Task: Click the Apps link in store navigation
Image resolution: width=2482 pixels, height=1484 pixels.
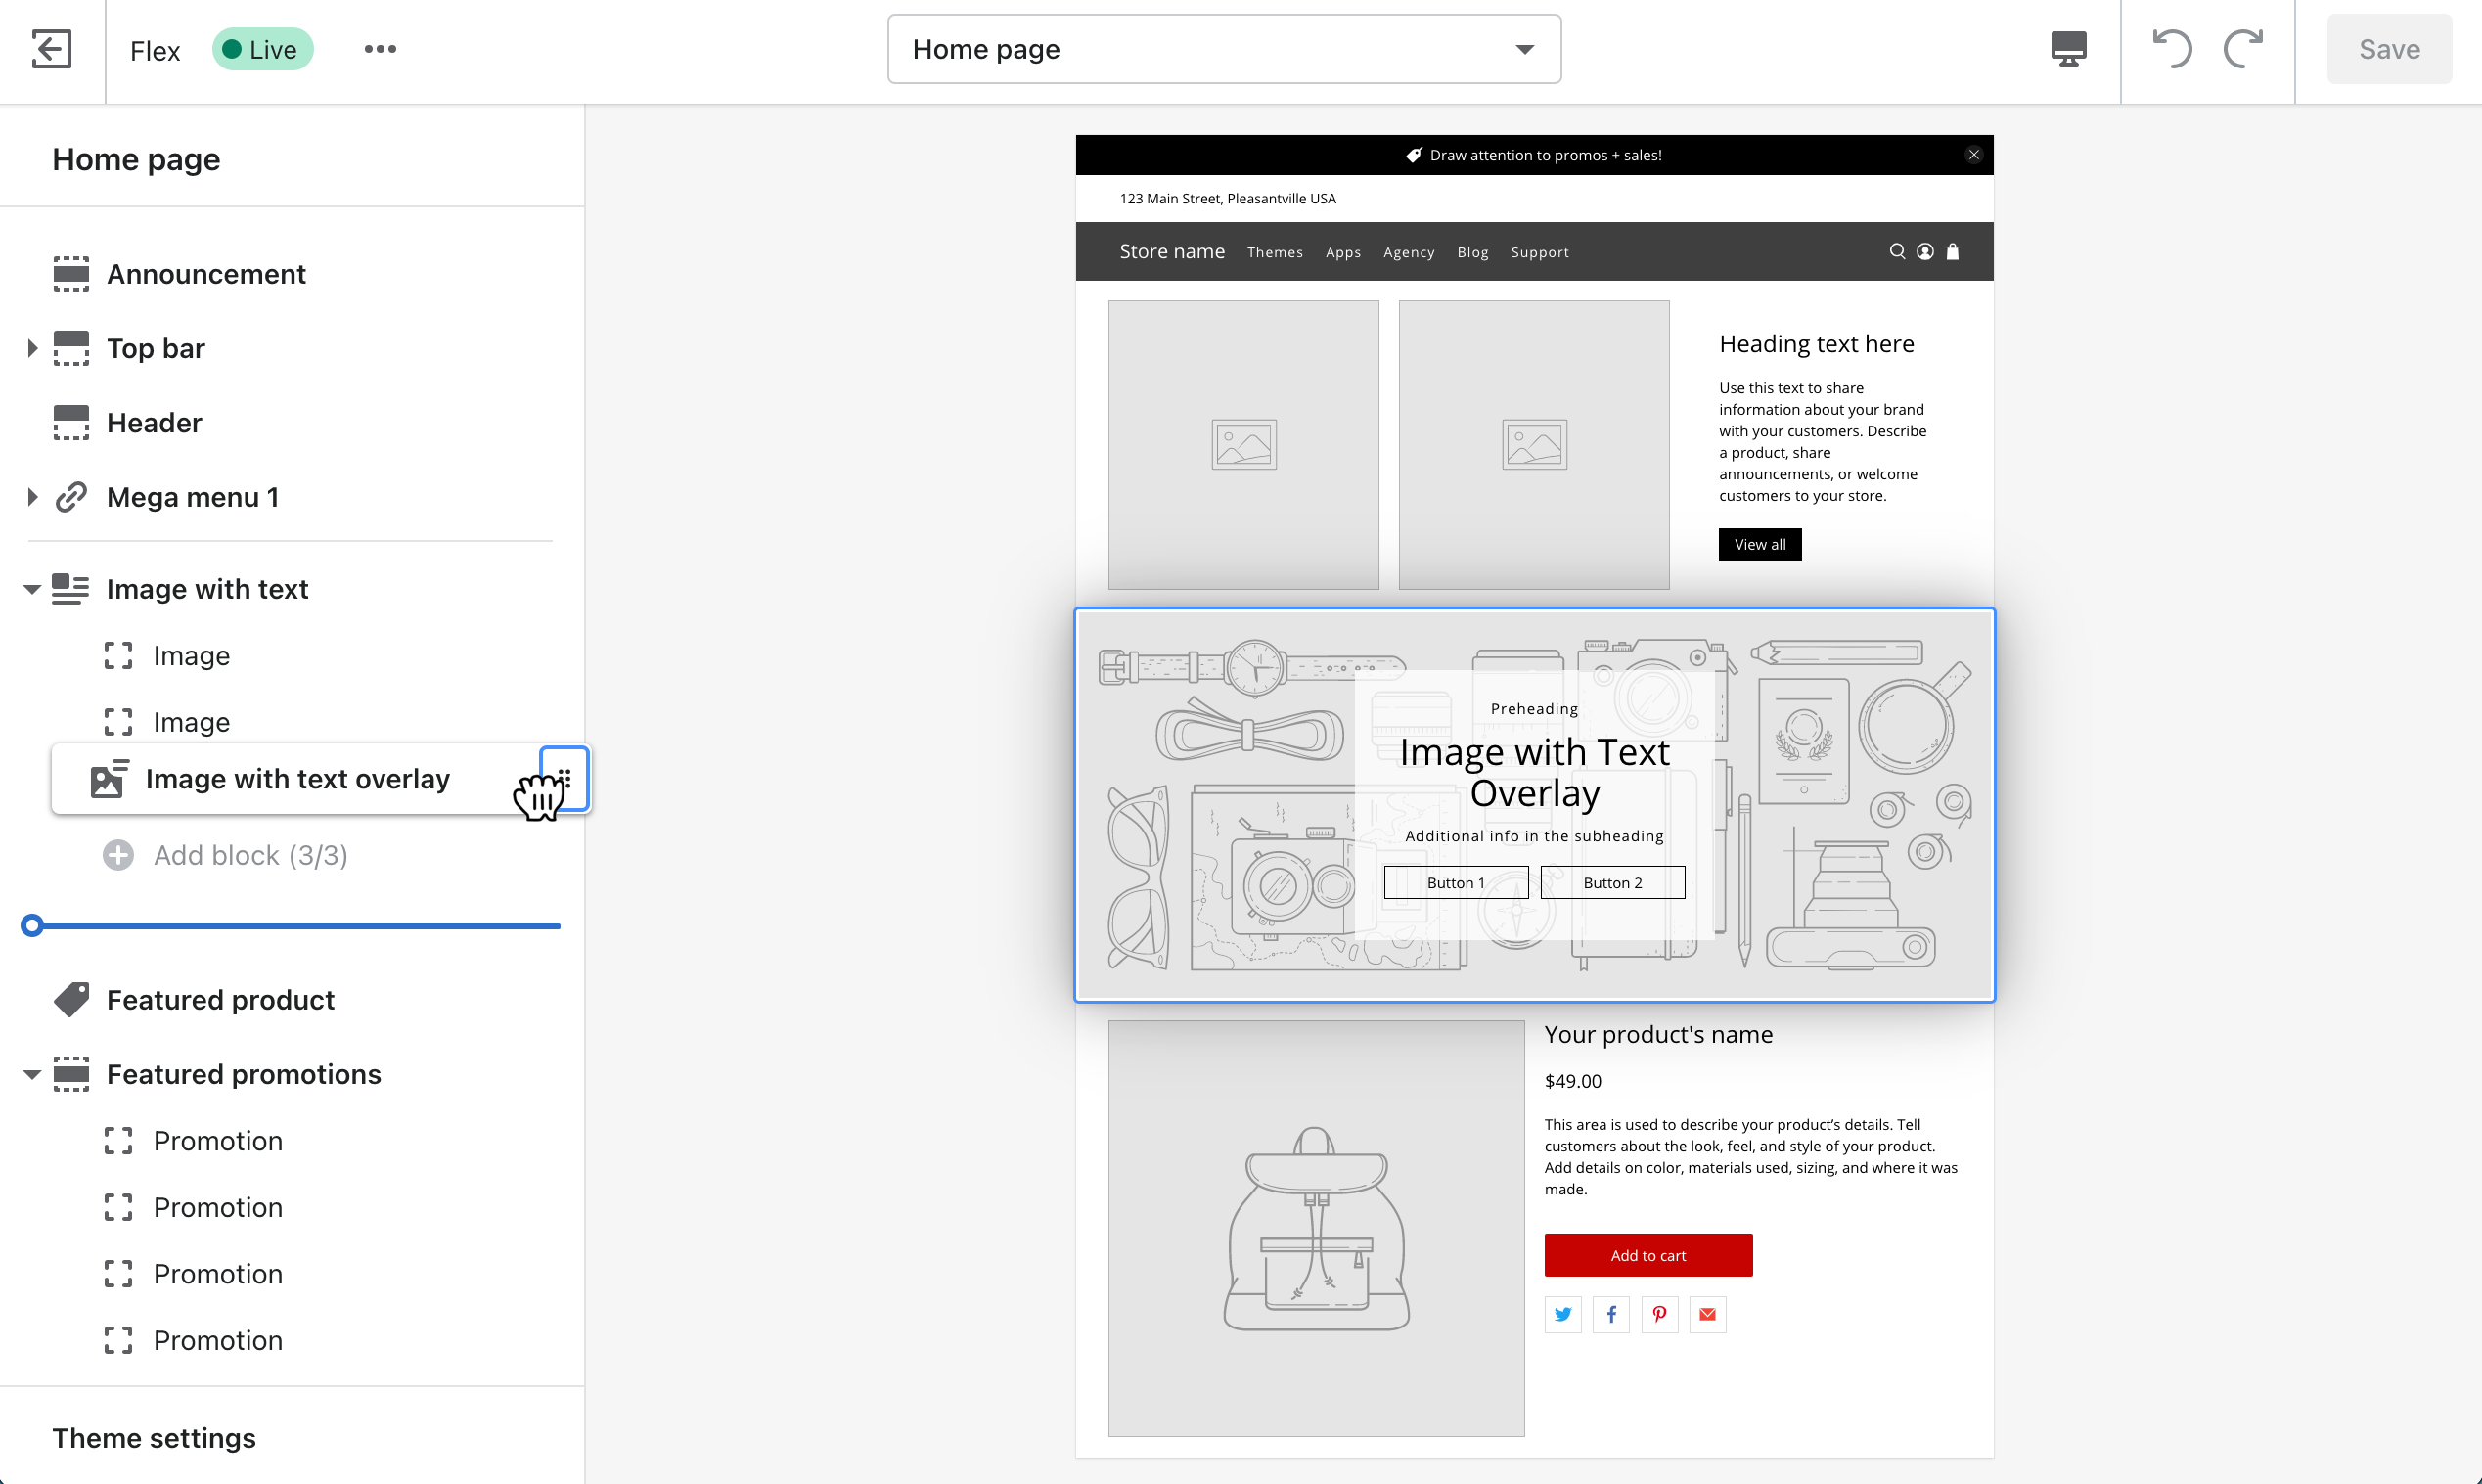Action: [1343, 253]
